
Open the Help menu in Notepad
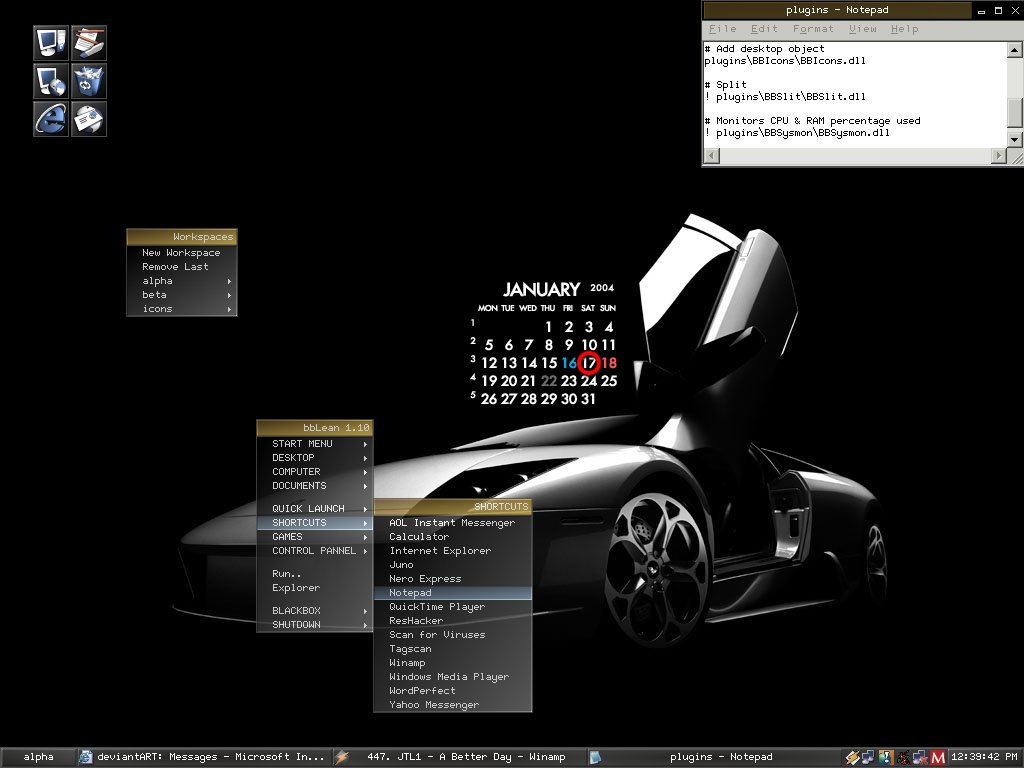pyautogui.click(x=904, y=29)
